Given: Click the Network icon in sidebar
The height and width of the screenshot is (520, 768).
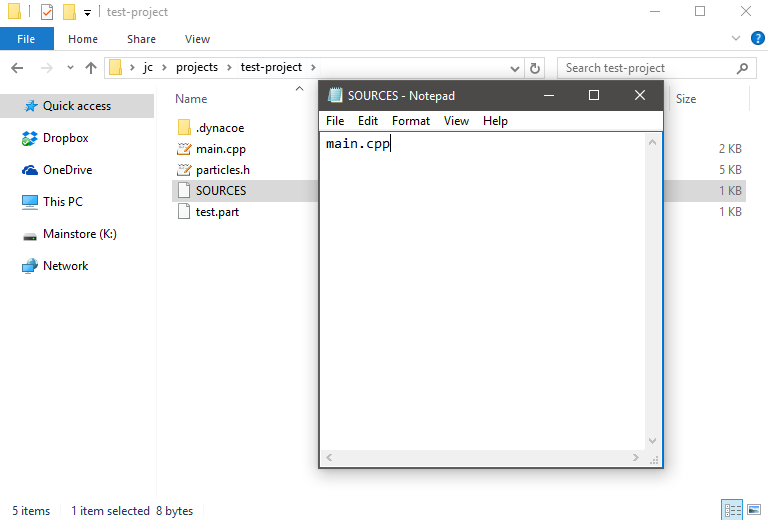Looking at the screenshot, I should (x=30, y=266).
